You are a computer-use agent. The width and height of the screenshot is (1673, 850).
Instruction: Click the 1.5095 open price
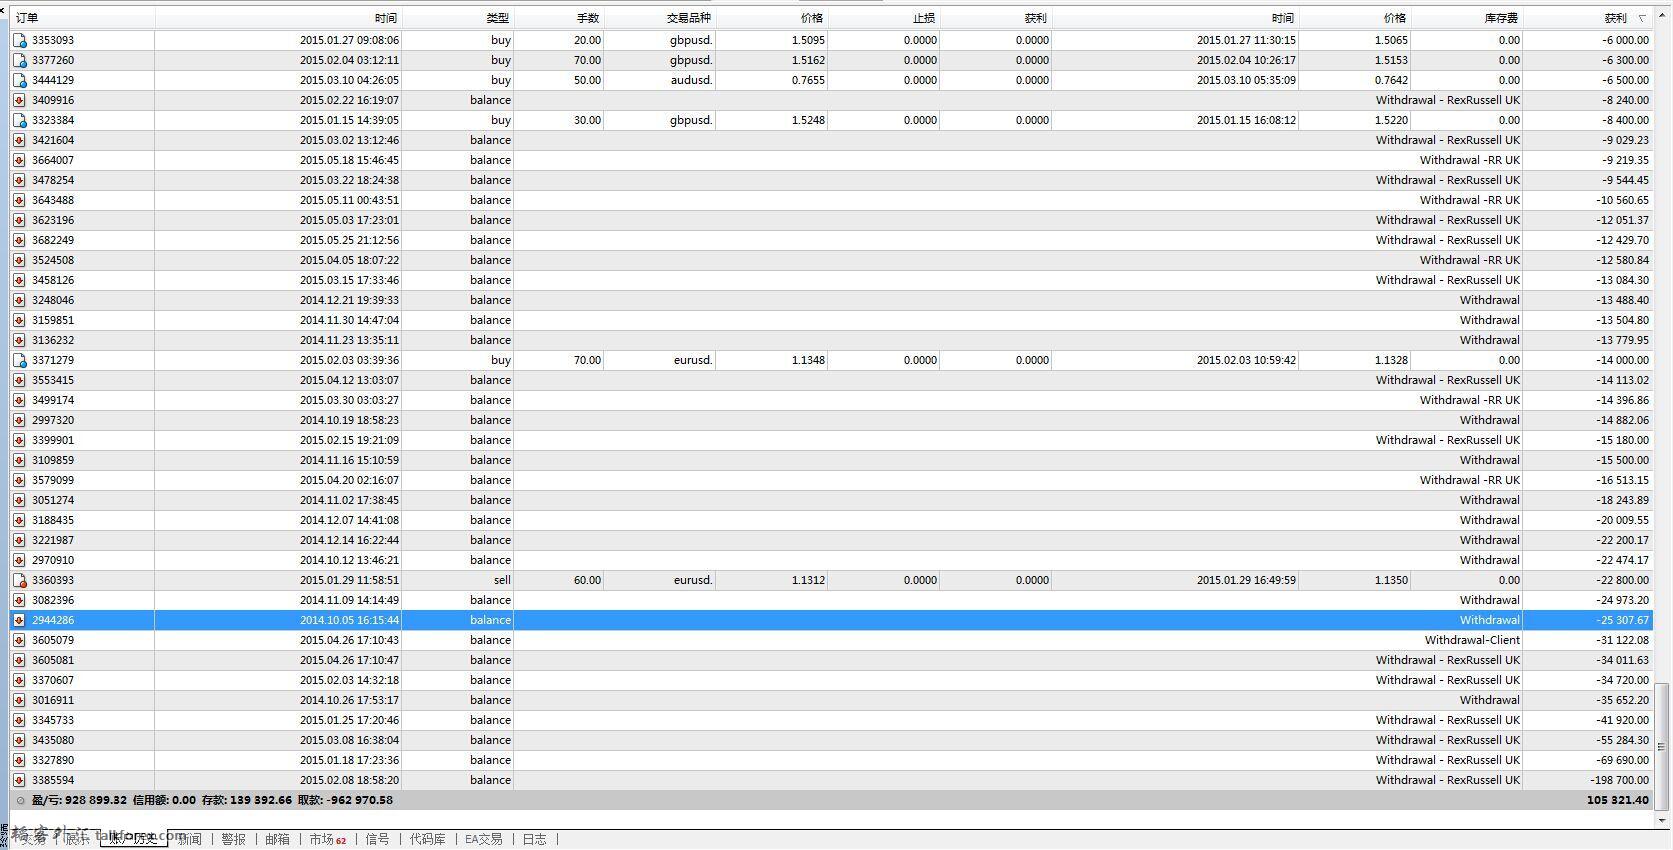pos(808,40)
